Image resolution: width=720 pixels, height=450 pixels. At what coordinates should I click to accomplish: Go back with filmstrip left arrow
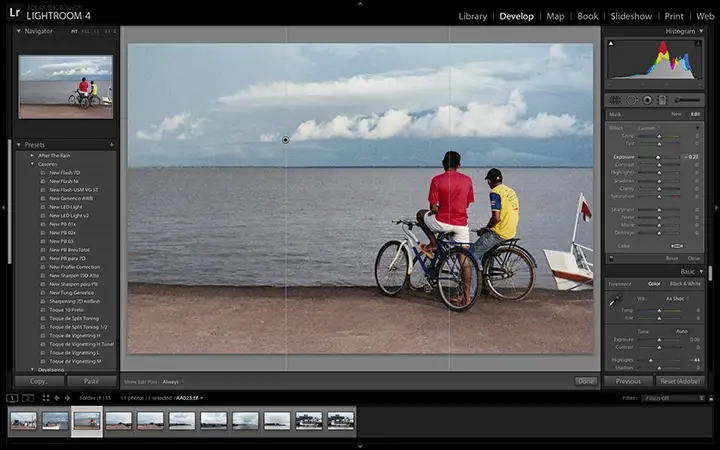(x=57, y=398)
